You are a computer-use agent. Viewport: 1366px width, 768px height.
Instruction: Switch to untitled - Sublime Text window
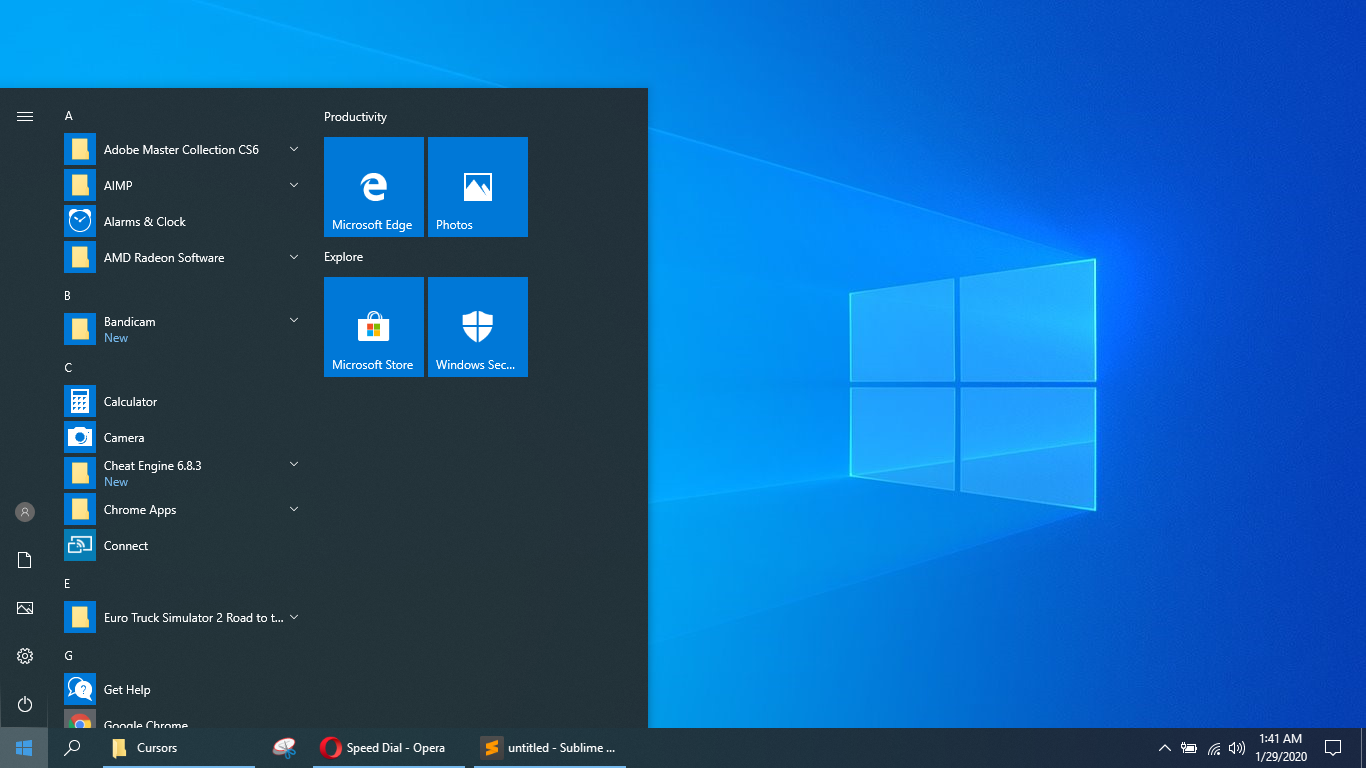[550, 748]
